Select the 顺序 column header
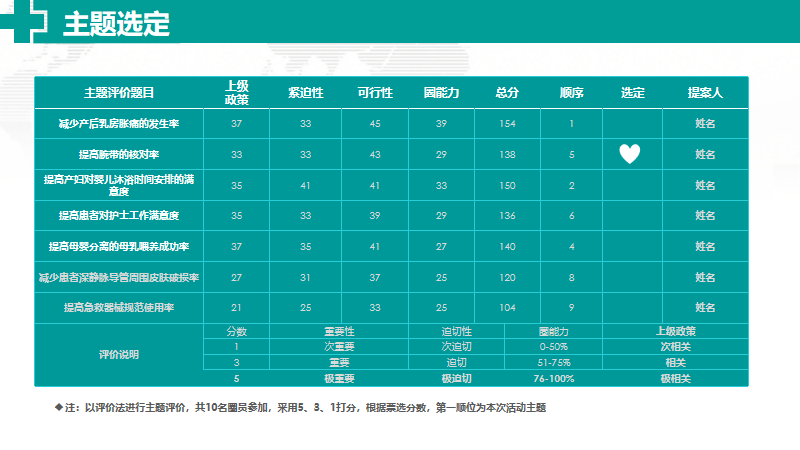This screenshot has height=450, width=800. pyautogui.click(x=571, y=93)
